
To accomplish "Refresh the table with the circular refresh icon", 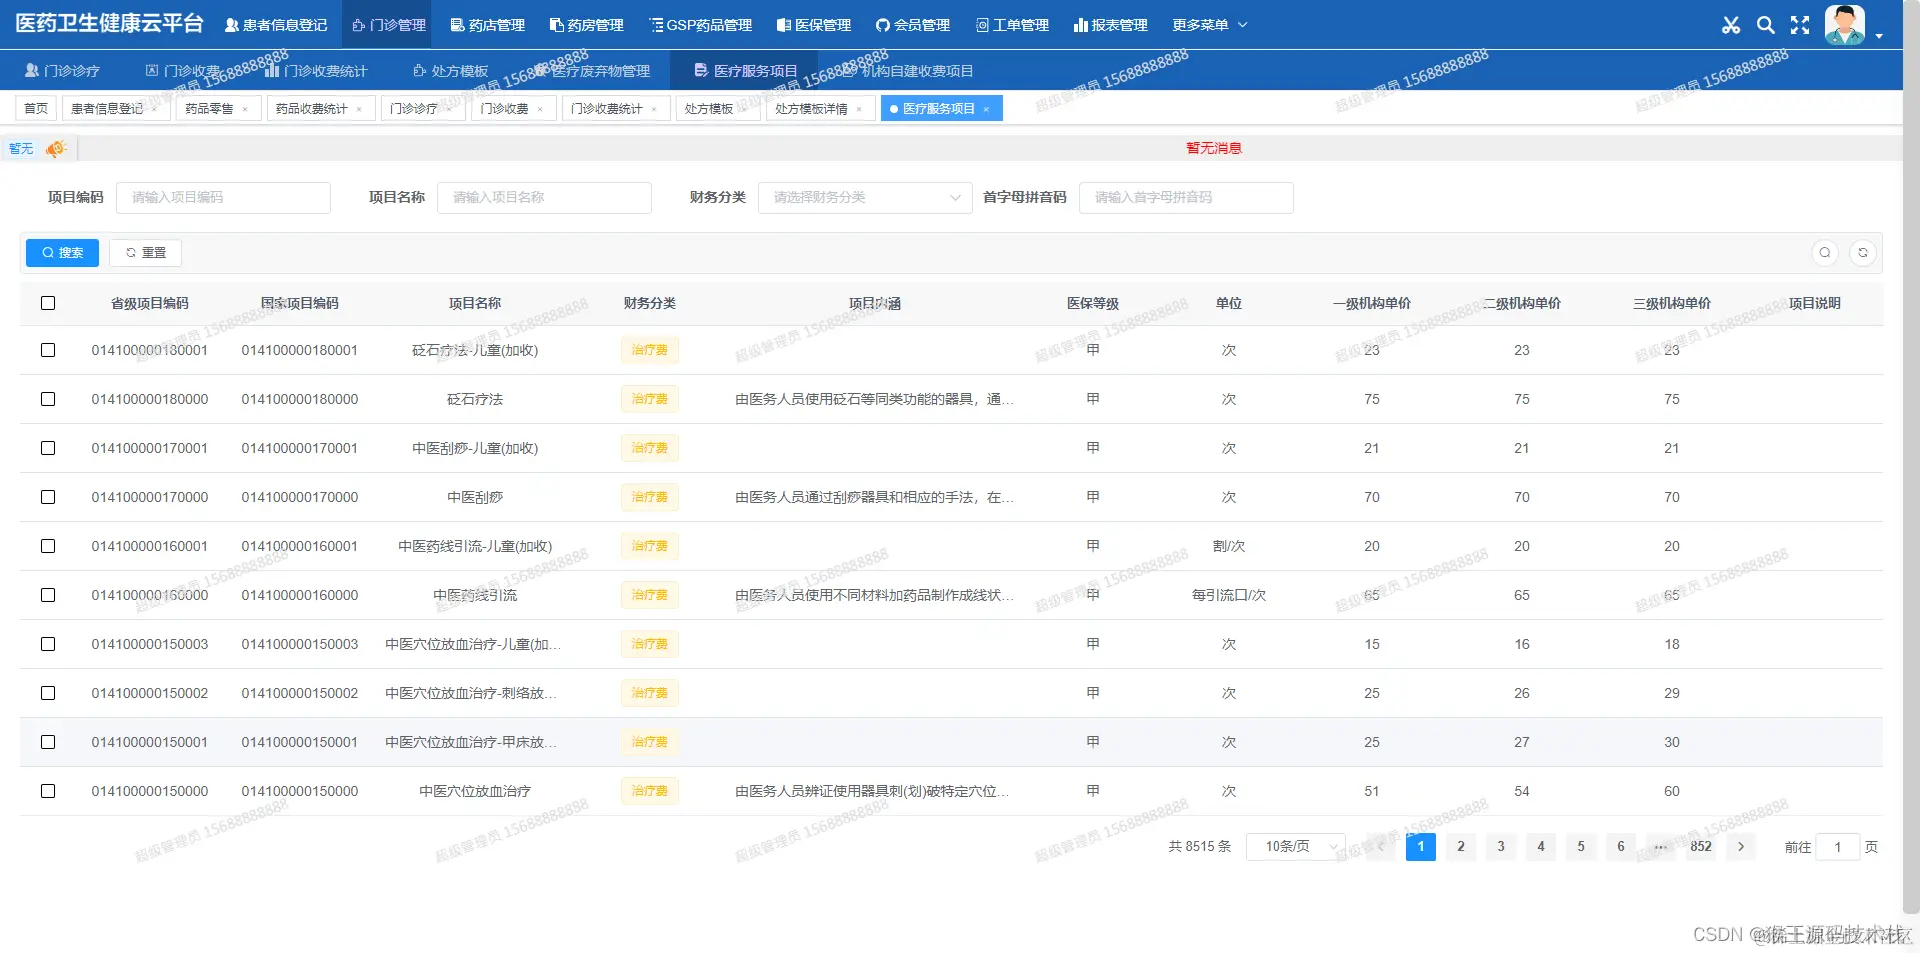I will point(1863,252).
